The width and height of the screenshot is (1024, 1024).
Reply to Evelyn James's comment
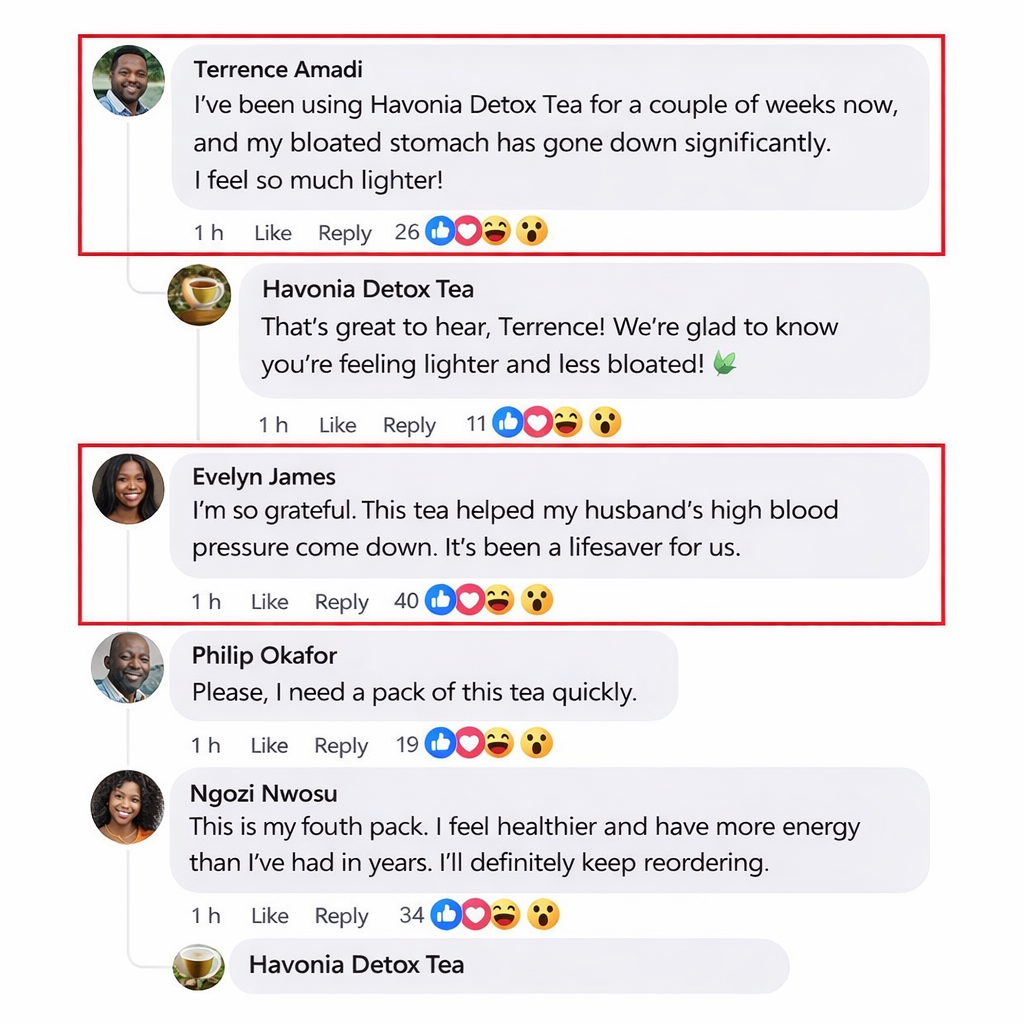[341, 602]
